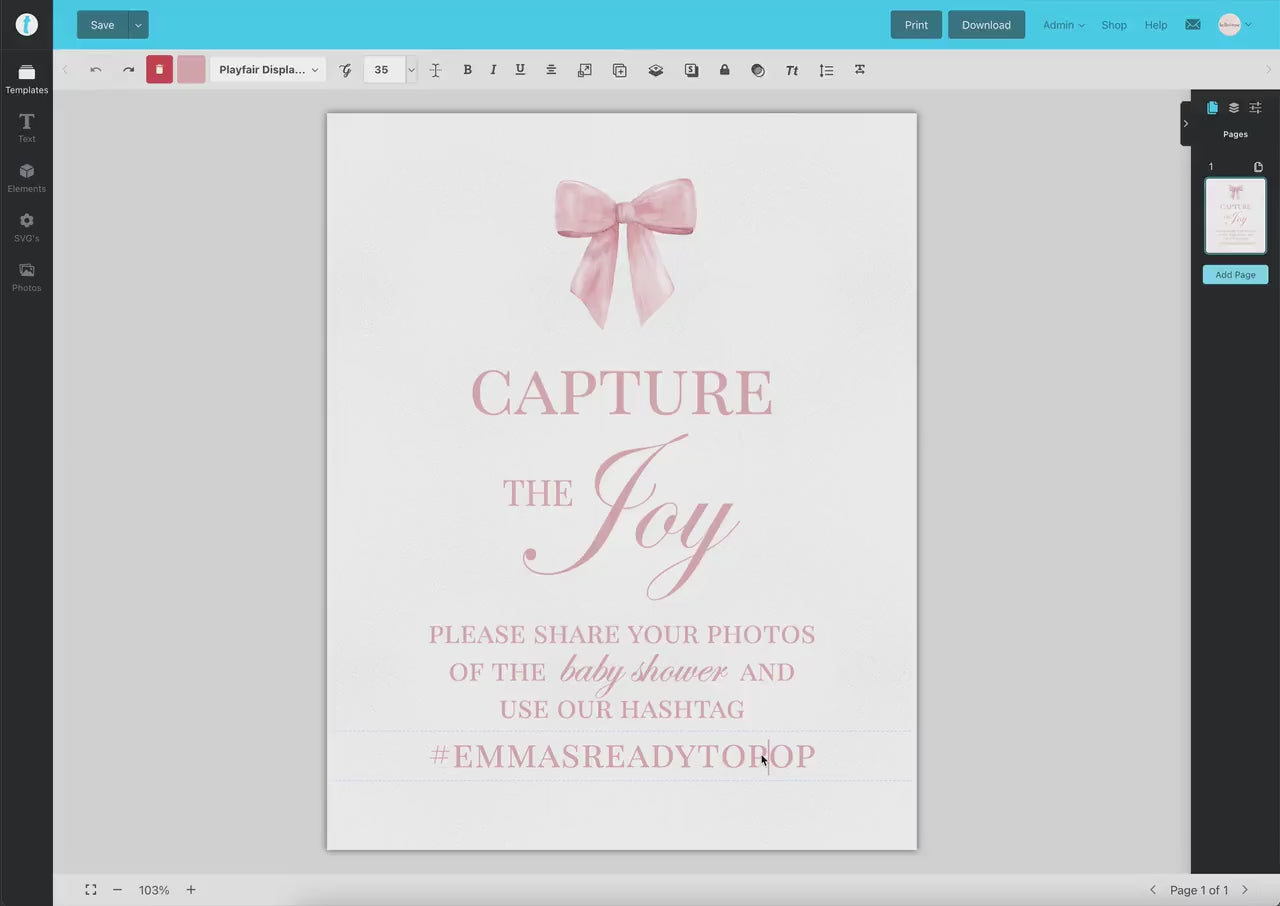Click the app logo in top-left corner
The image size is (1280, 906).
coord(27,25)
